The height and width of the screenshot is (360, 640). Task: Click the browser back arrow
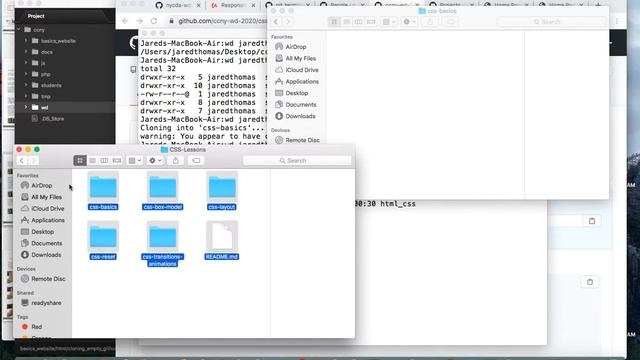tap(125, 21)
